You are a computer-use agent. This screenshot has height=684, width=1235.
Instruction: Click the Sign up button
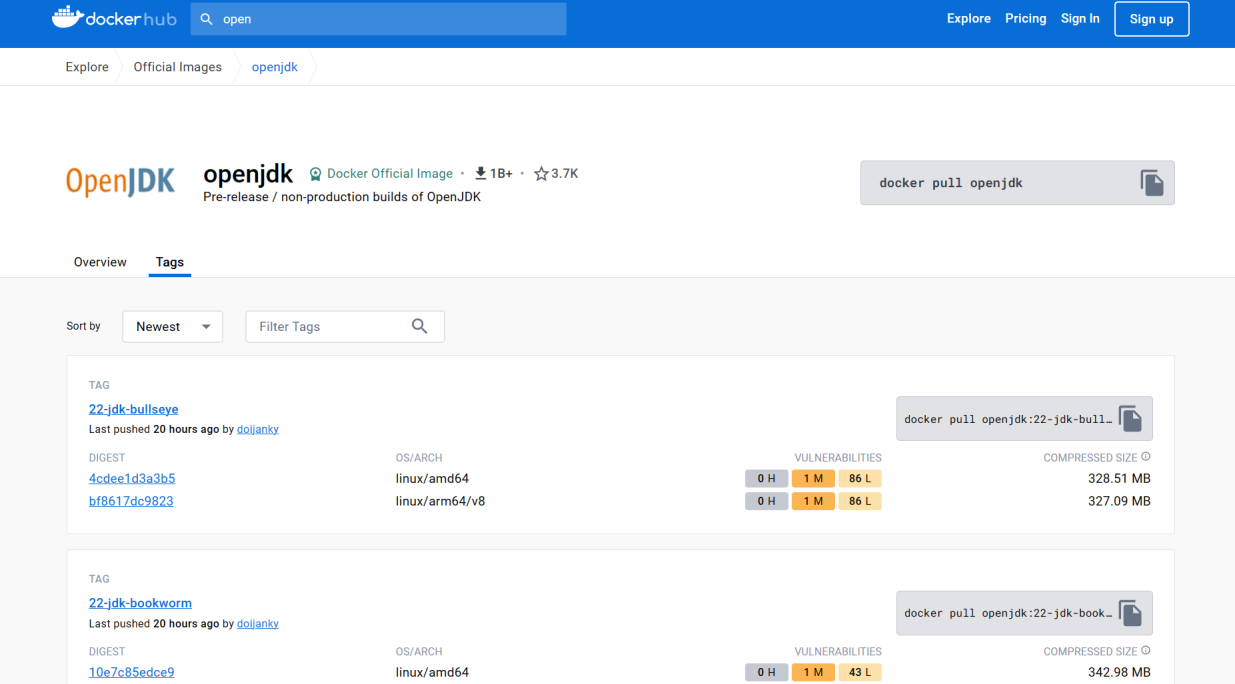tap(1151, 19)
